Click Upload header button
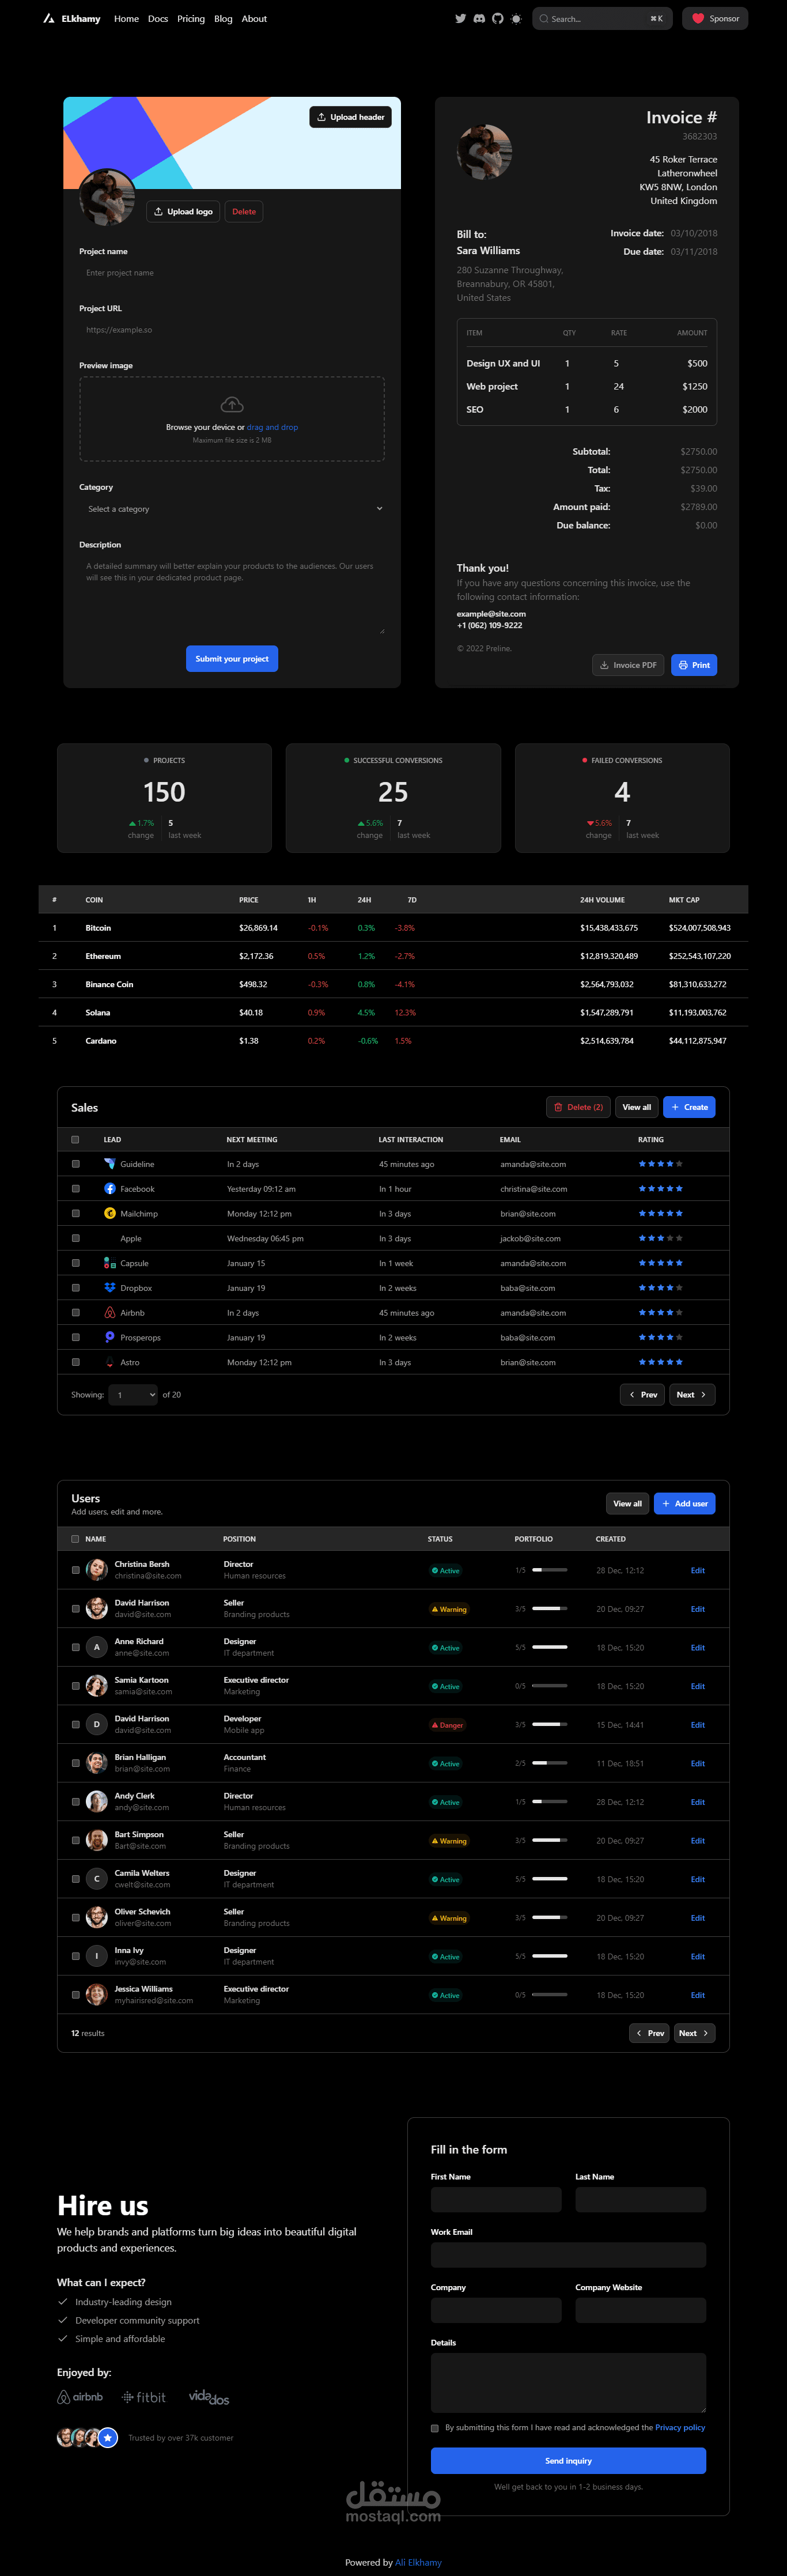The image size is (787, 2576). click(350, 117)
